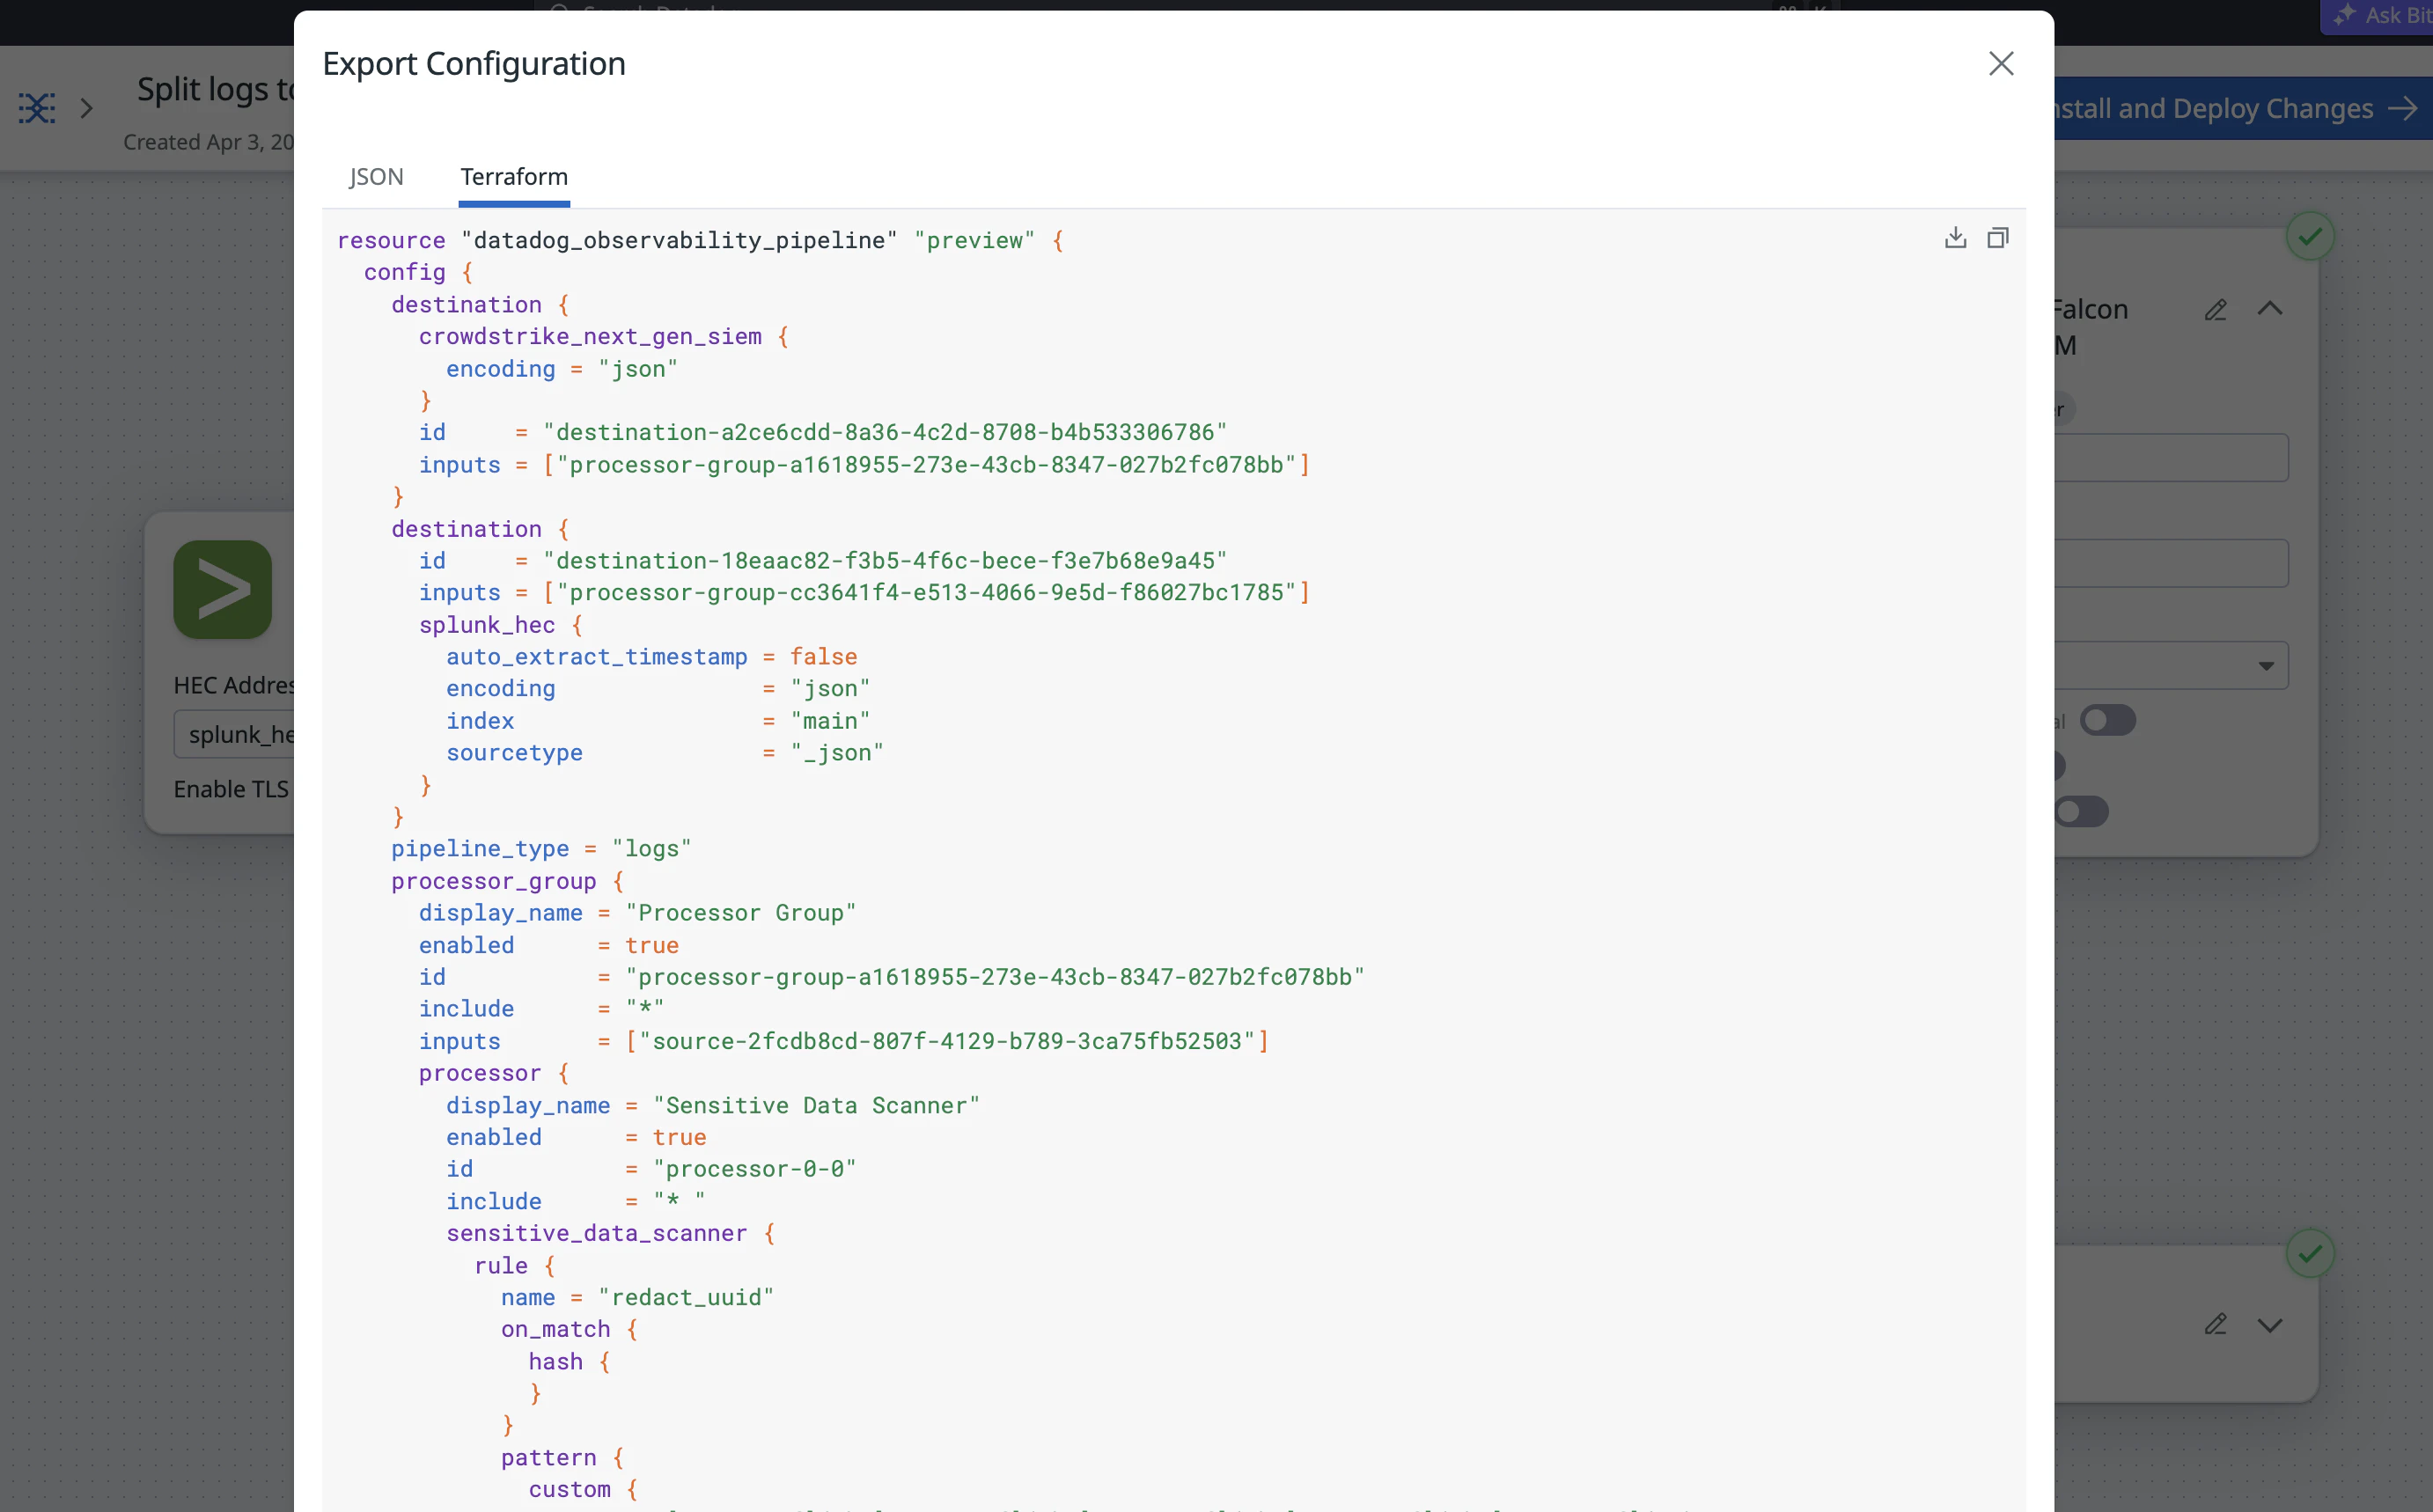Click the pipelines icon at top left
The height and width of the screenshot is (1512, 2433).
point(37,108)
